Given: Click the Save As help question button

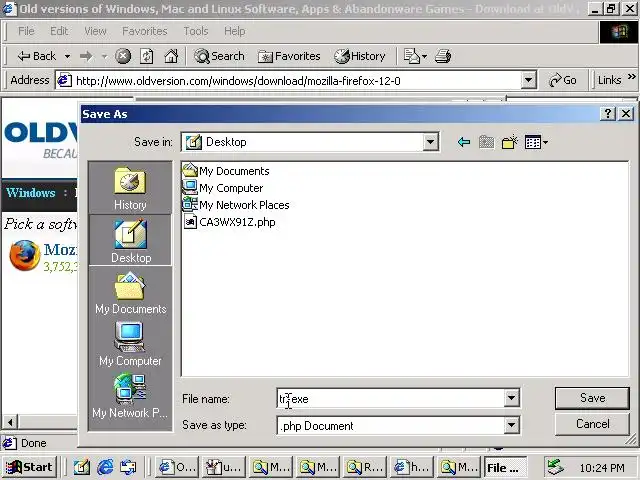Looking at the screenshot, I should pos(608,113).
